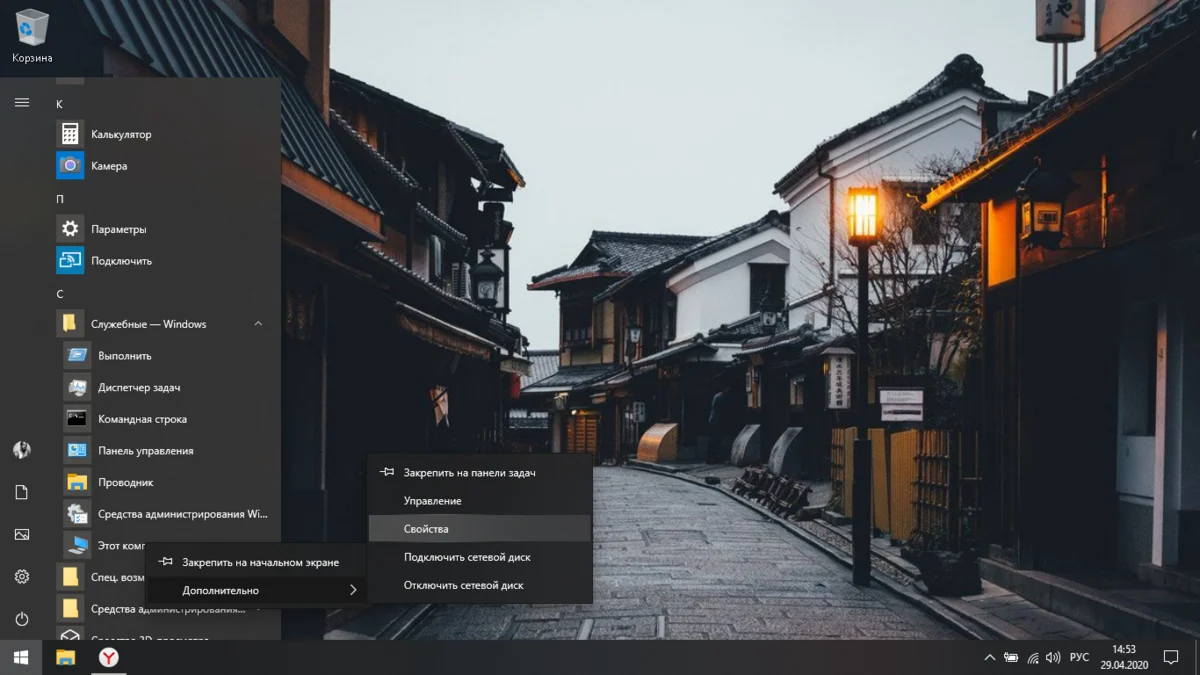
Task: Open Documents from the Start sidebar
Action: 22,492
